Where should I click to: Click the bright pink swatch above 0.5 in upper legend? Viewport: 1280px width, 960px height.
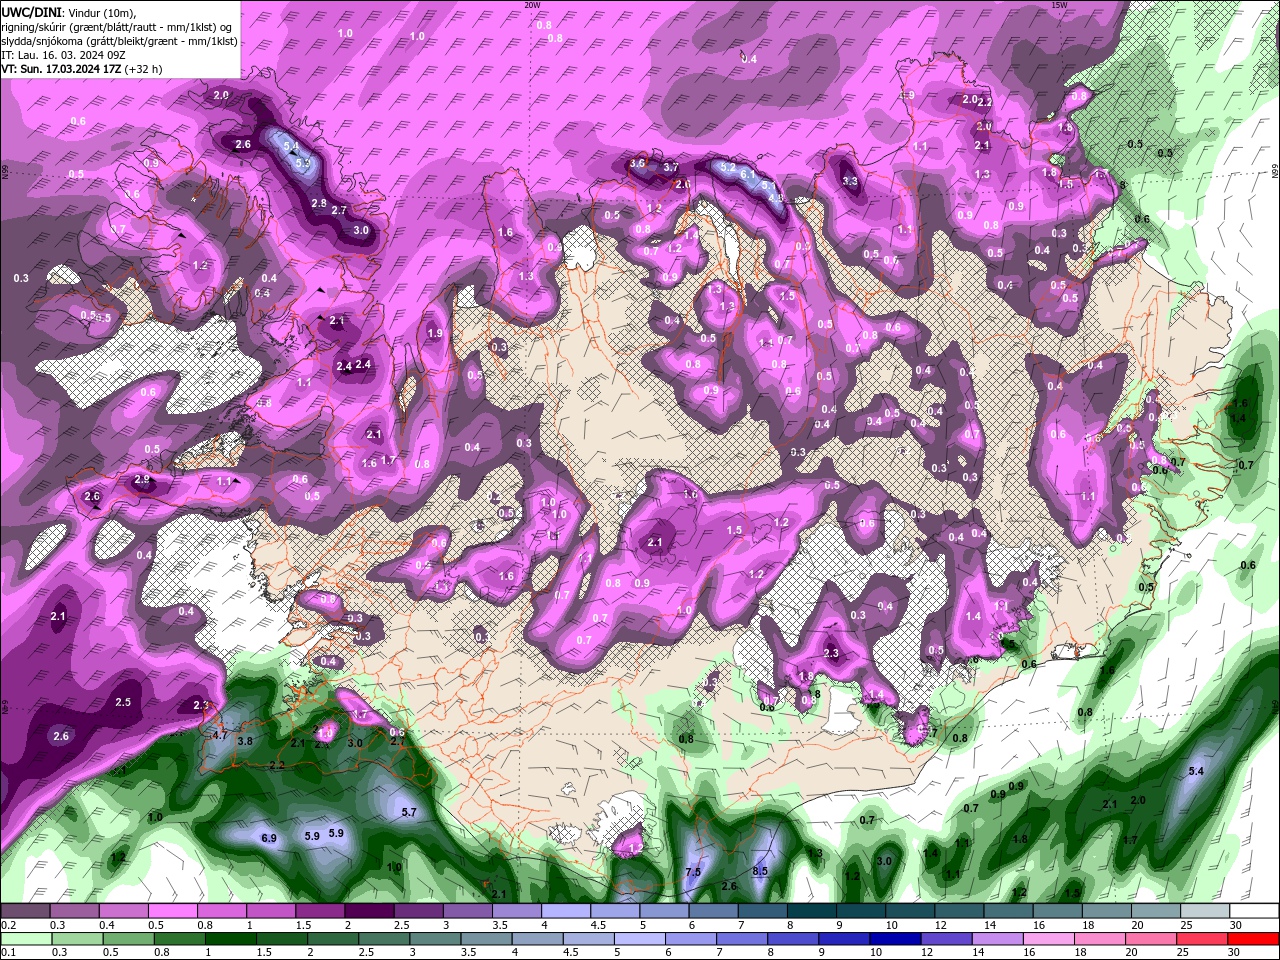pyautogui.click(x=172, y=911)
